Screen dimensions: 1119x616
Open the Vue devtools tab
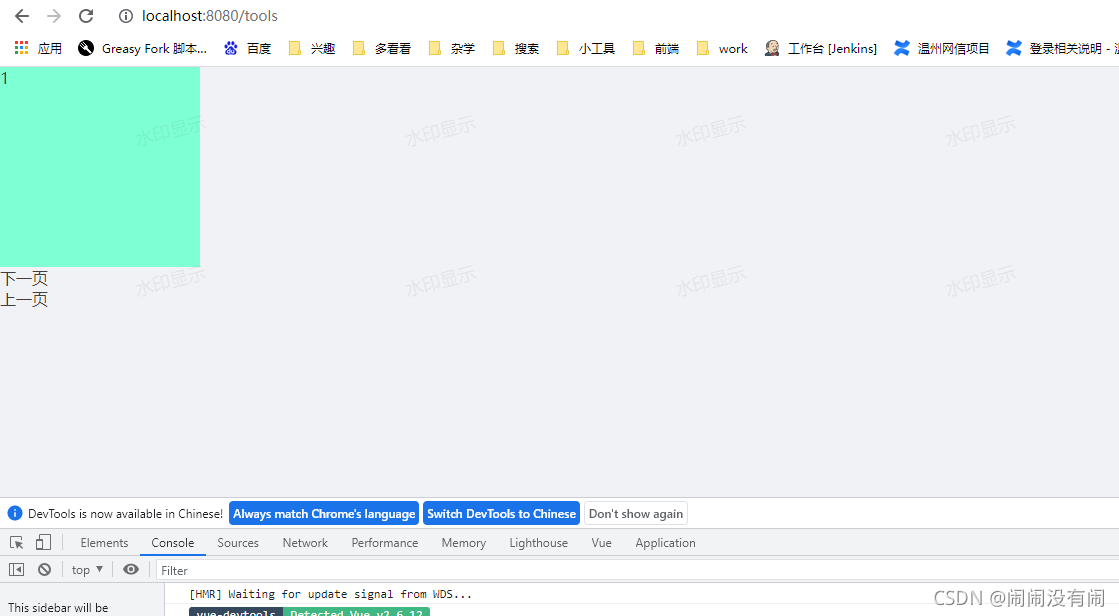pos(601,543)
